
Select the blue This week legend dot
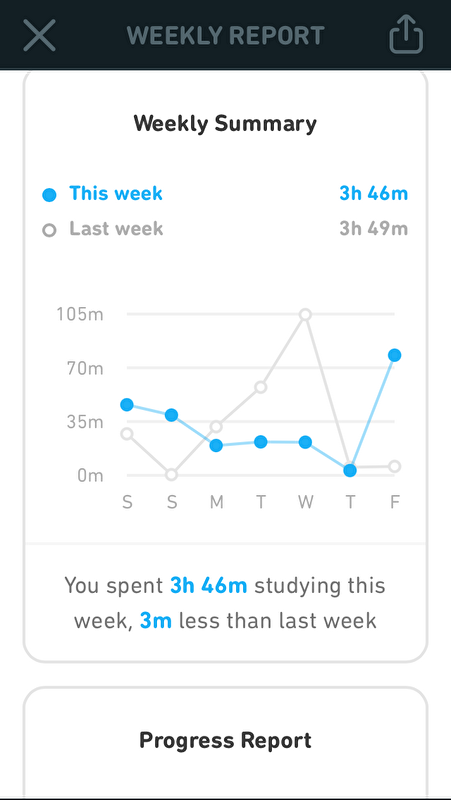49,195
